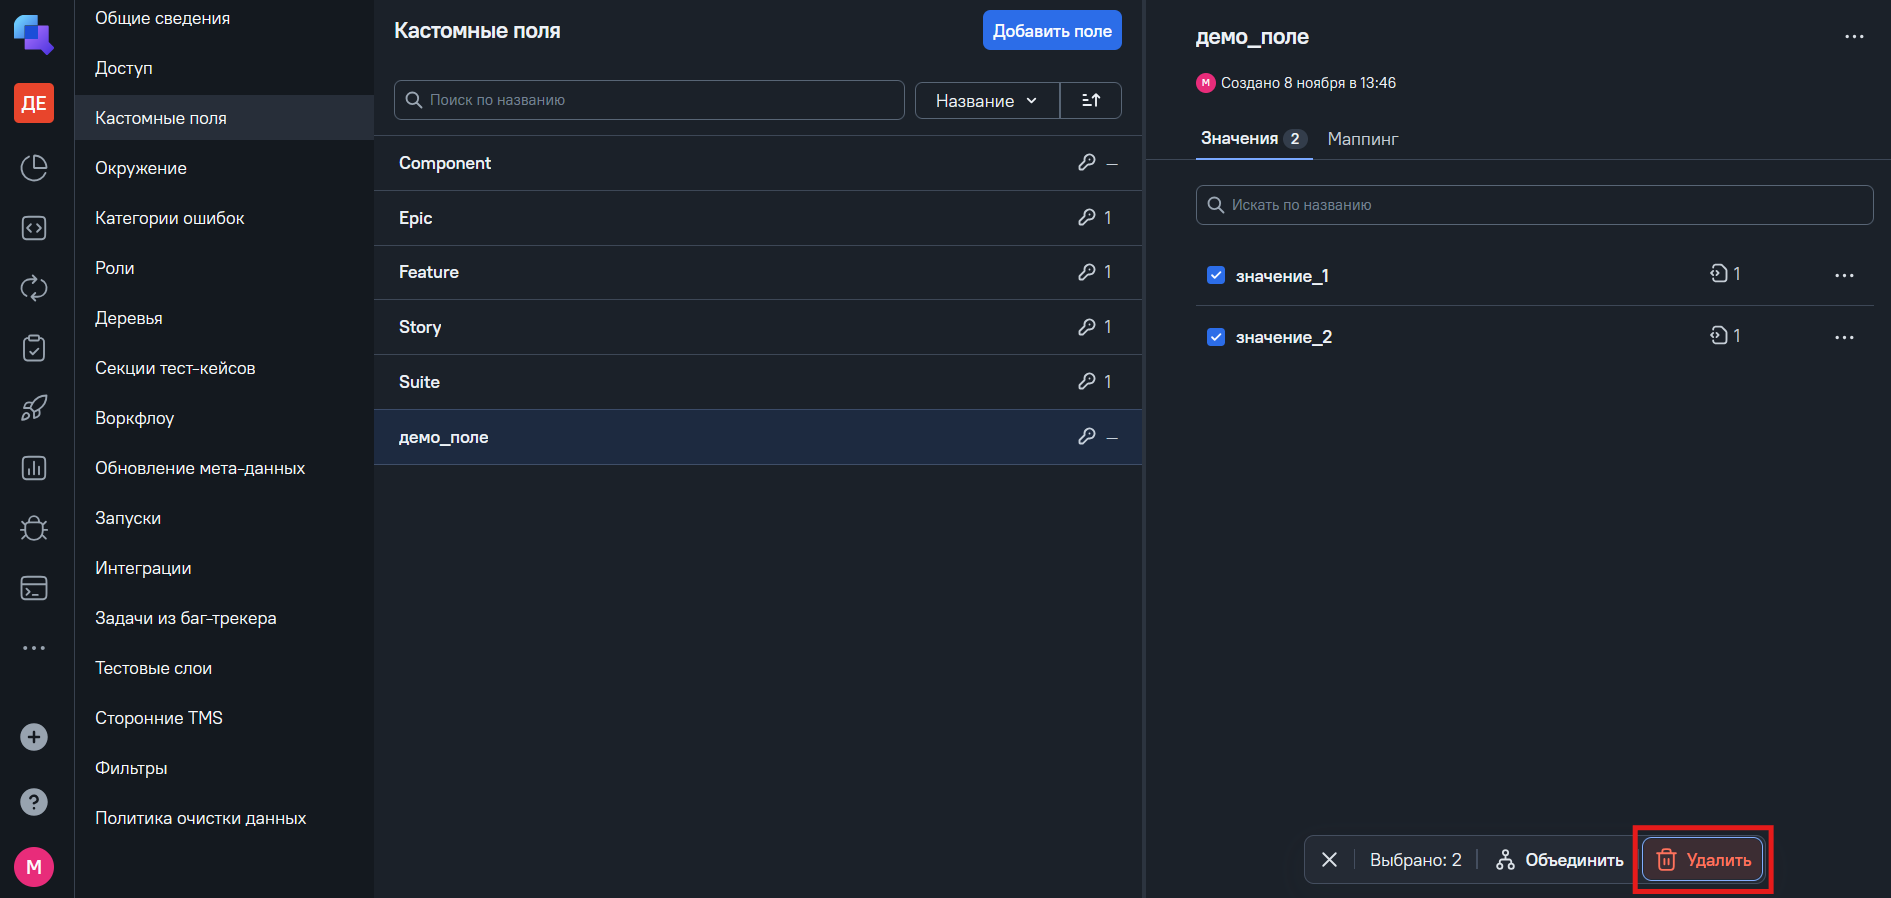Select the демо_поле field row
Screen dimensions: 1891x898
(758, 437)
